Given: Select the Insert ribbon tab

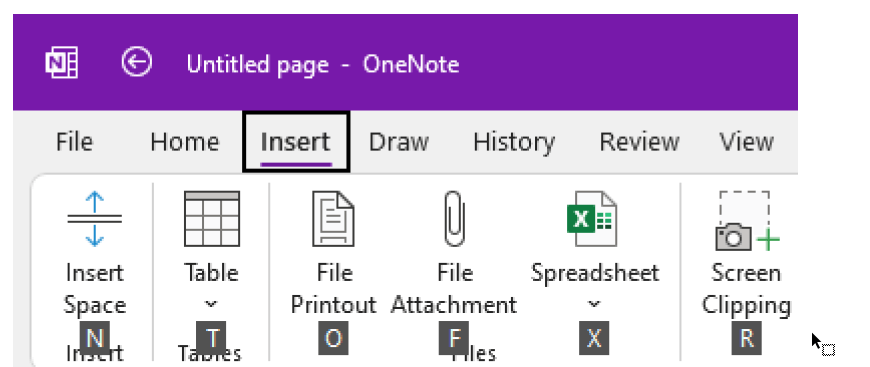Looking at the screenshot, I should click(x=296, y=142).
